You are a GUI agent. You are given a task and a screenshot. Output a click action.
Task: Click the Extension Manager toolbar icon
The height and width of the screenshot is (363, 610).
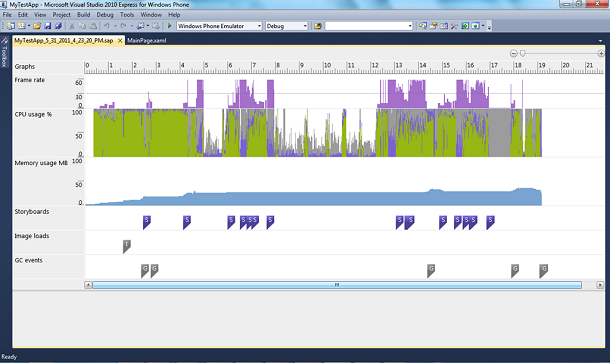[x=475, y=26]
